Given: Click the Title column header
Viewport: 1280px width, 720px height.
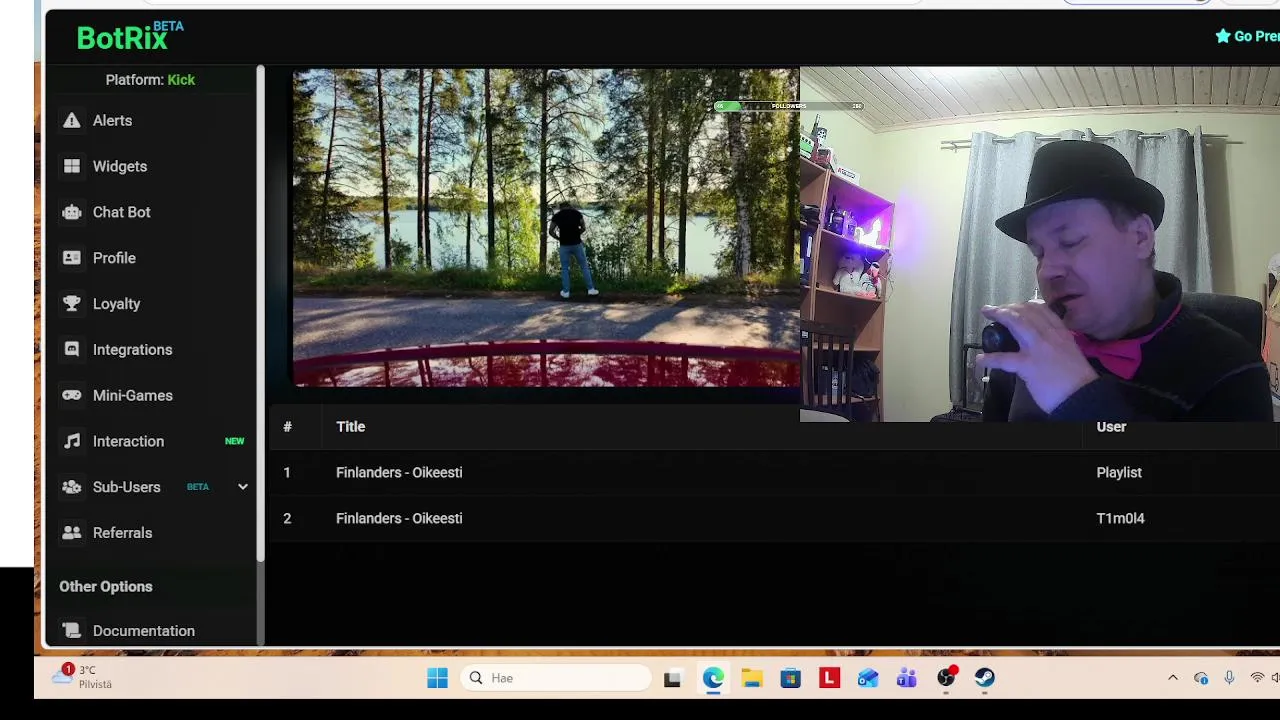Looking at the screenshot, I should pos(351,427).
